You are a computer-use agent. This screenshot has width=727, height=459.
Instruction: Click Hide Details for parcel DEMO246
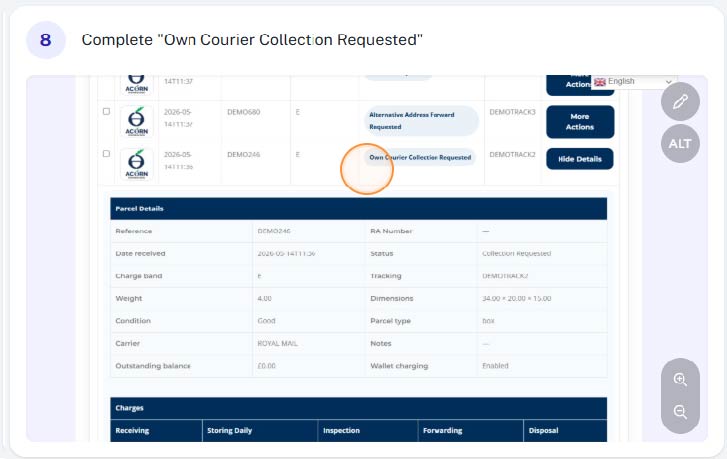pyautogui.click(x=580, y=159)
